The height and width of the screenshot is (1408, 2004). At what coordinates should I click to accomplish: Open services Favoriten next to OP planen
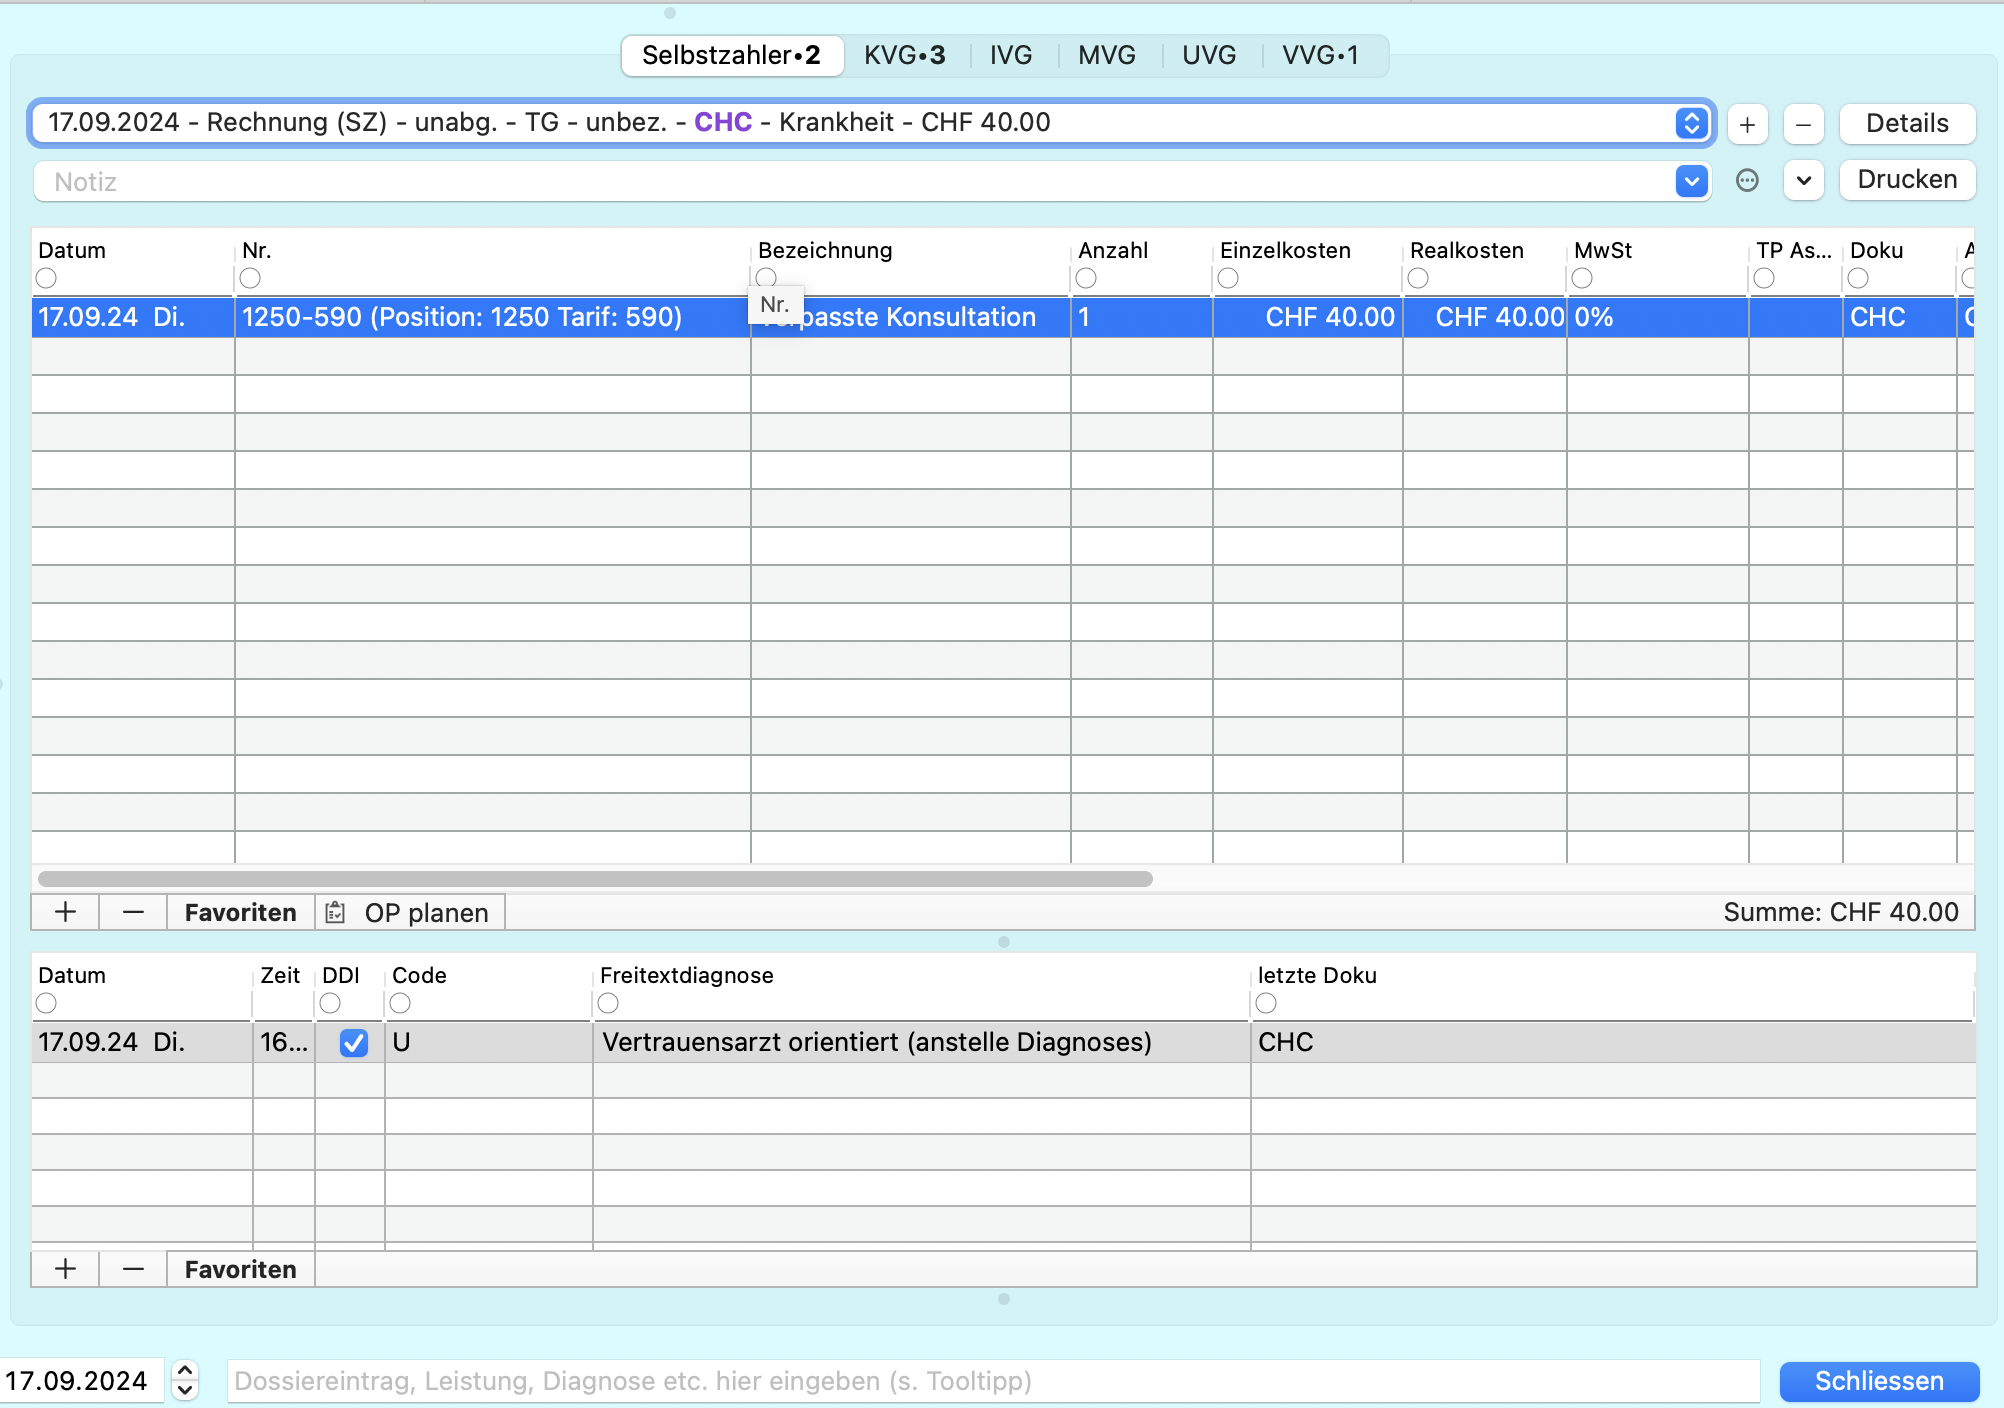coord(240,912)
